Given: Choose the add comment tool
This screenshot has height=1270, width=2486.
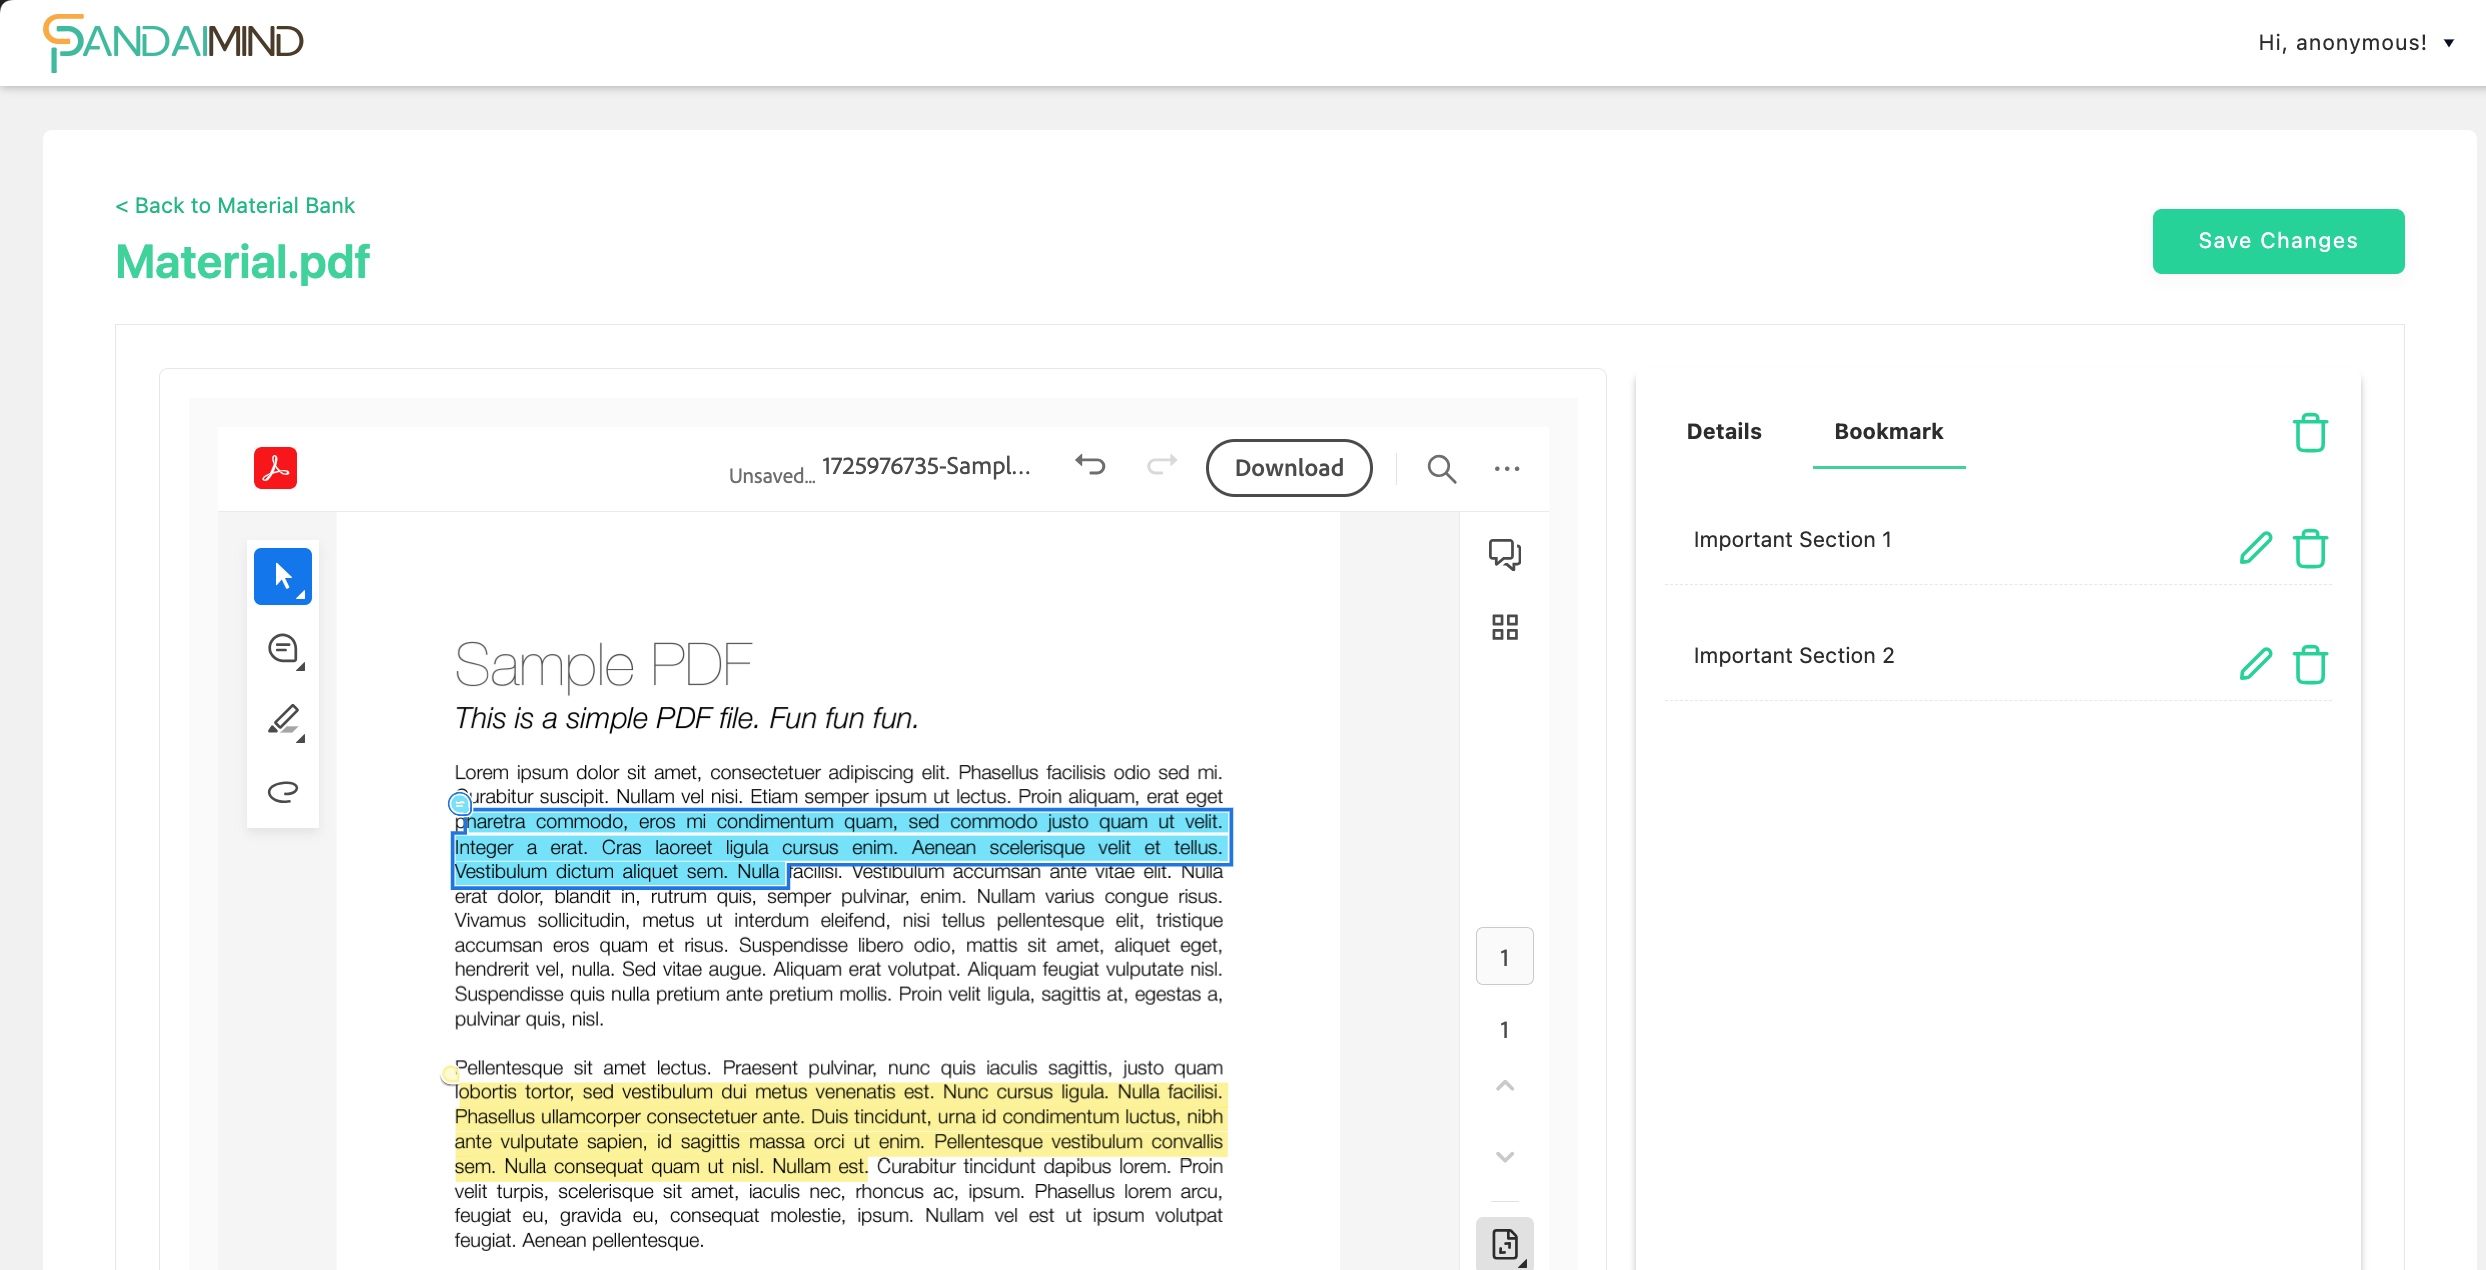Looking at the screenshot, I should [x=283, y=649].
